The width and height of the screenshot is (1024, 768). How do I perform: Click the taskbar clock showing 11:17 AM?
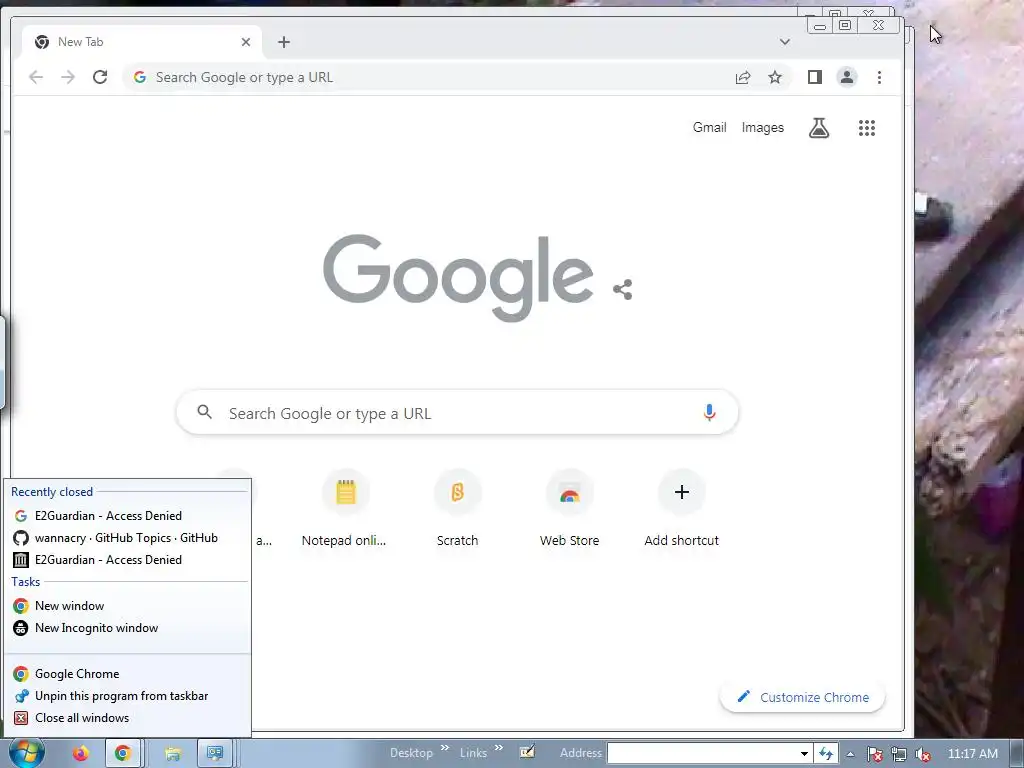point(972,754)
